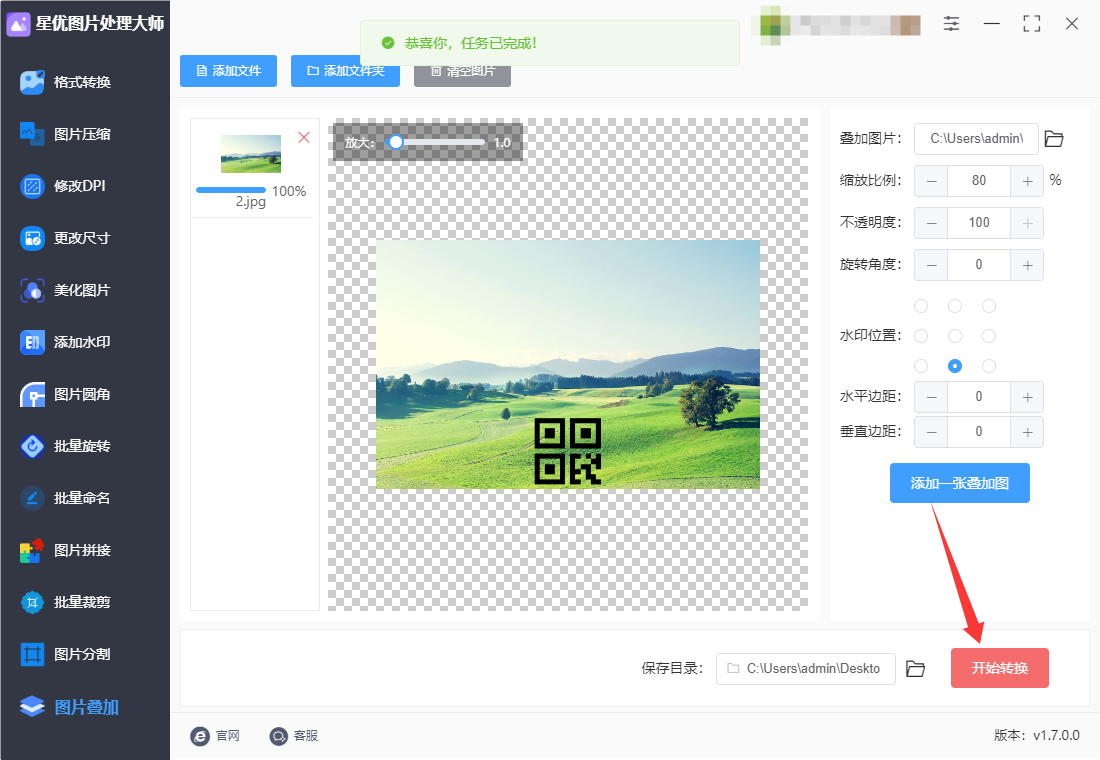Click the 放大 zoom slider handle

tap(396, 142)
